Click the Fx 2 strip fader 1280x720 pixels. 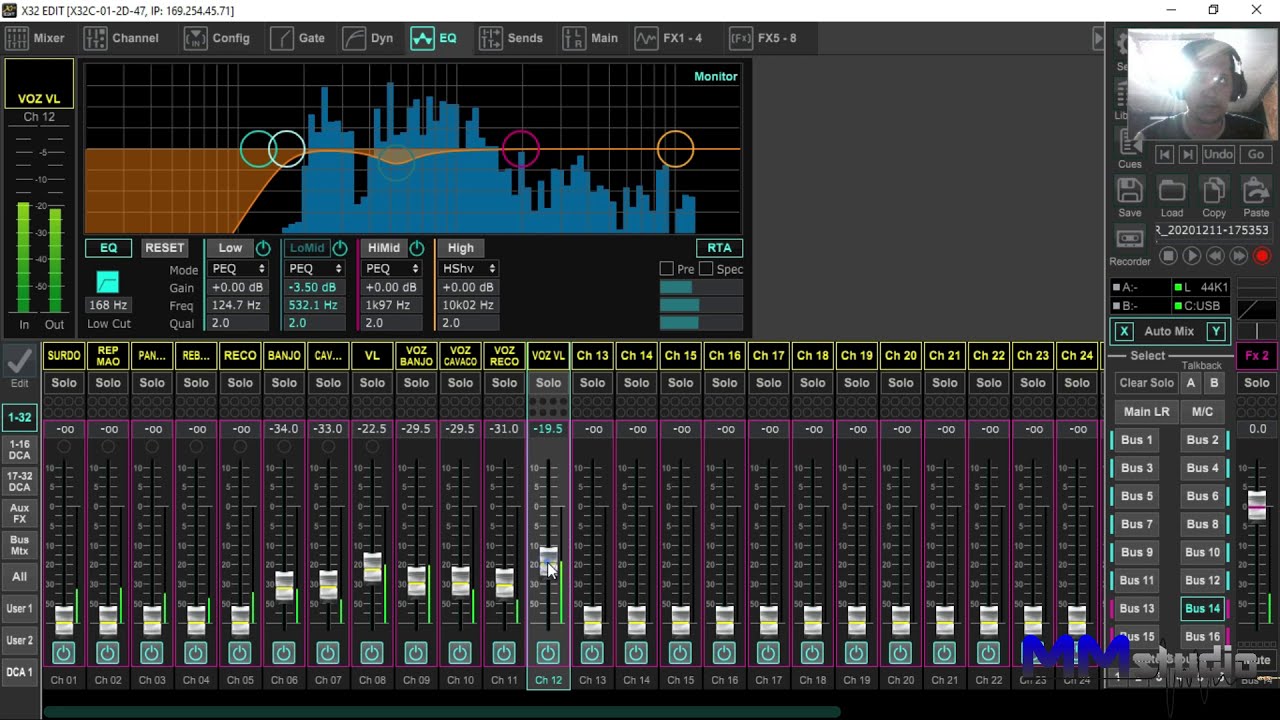(1256, 505)
